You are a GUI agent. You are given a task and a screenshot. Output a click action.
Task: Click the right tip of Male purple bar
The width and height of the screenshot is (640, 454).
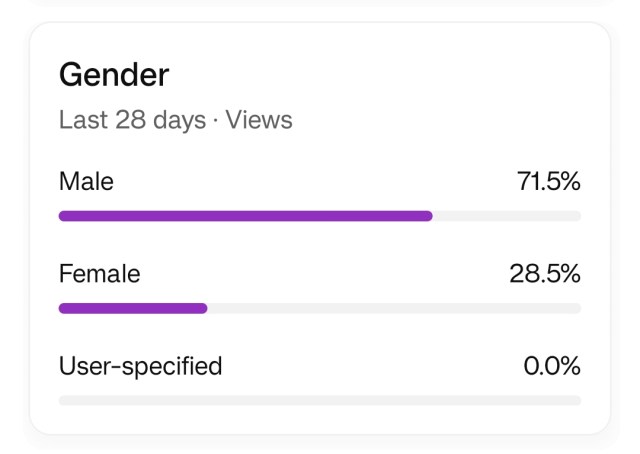(428, 215)
